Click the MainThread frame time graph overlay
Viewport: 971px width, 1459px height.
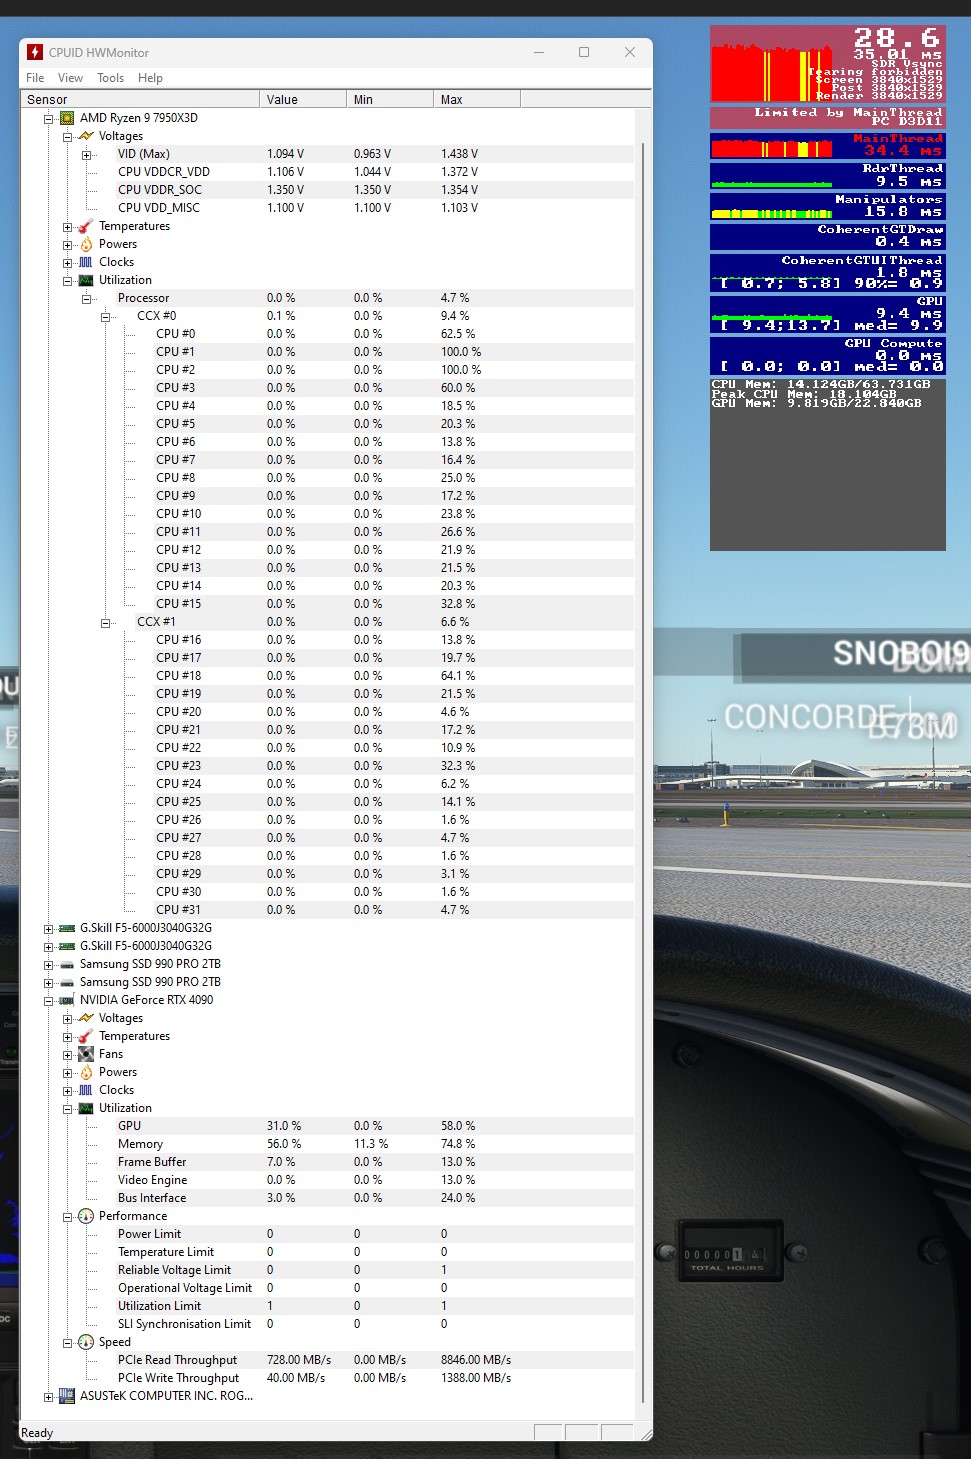click(x=828, y=146)
